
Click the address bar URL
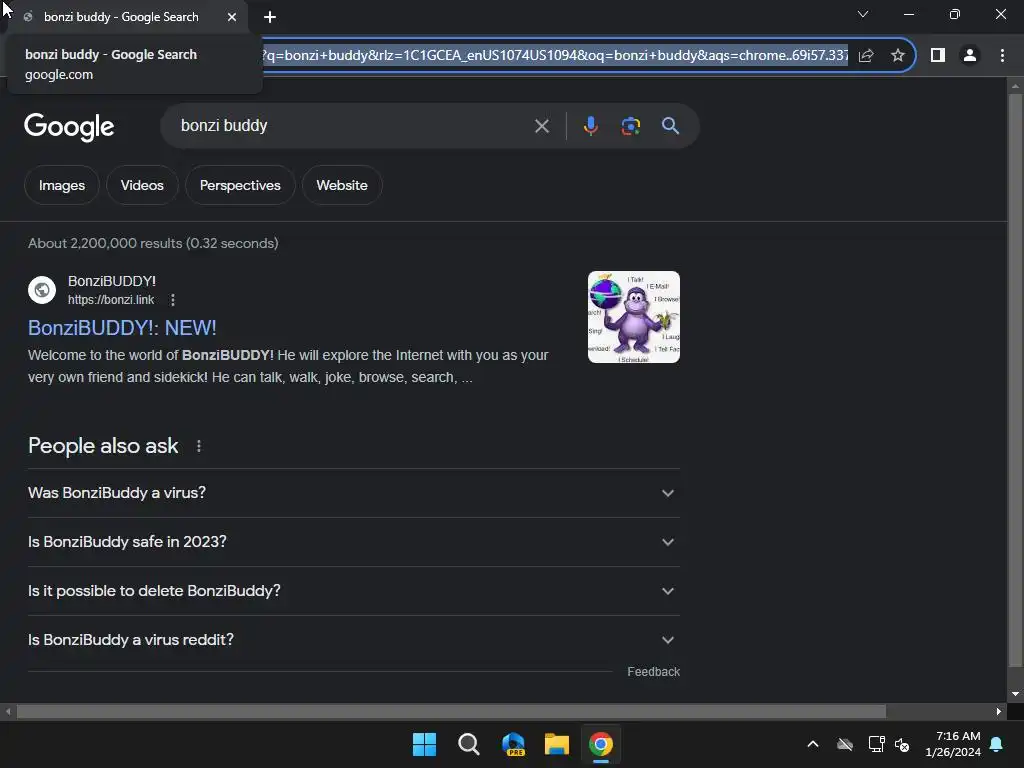click(554, 56)
